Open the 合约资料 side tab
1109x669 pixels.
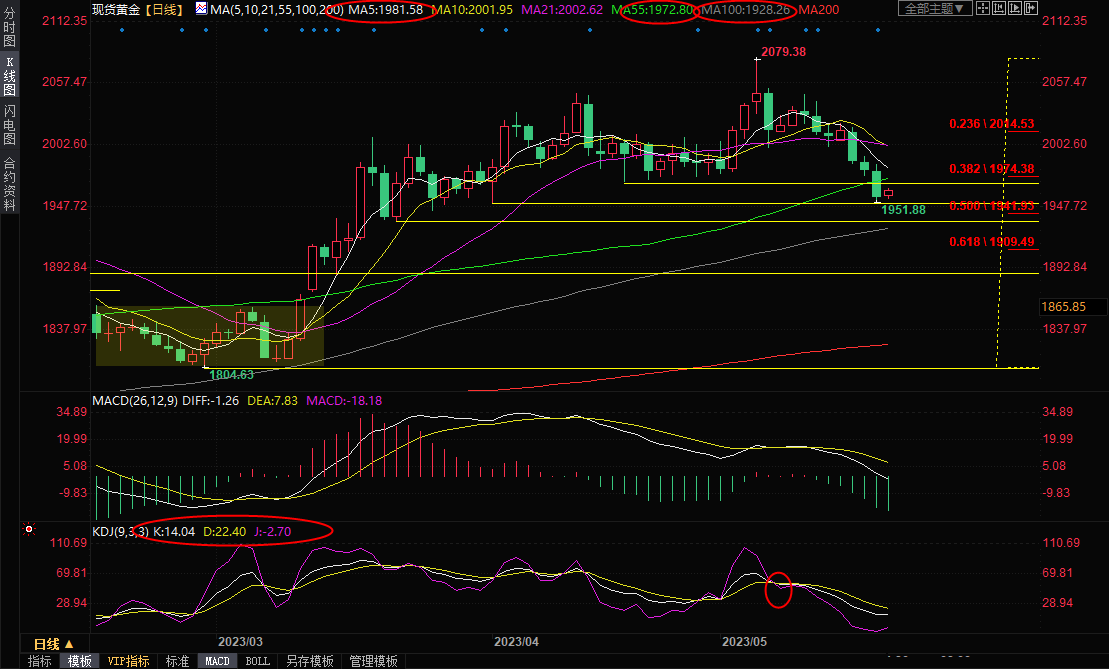coord(9,182)
